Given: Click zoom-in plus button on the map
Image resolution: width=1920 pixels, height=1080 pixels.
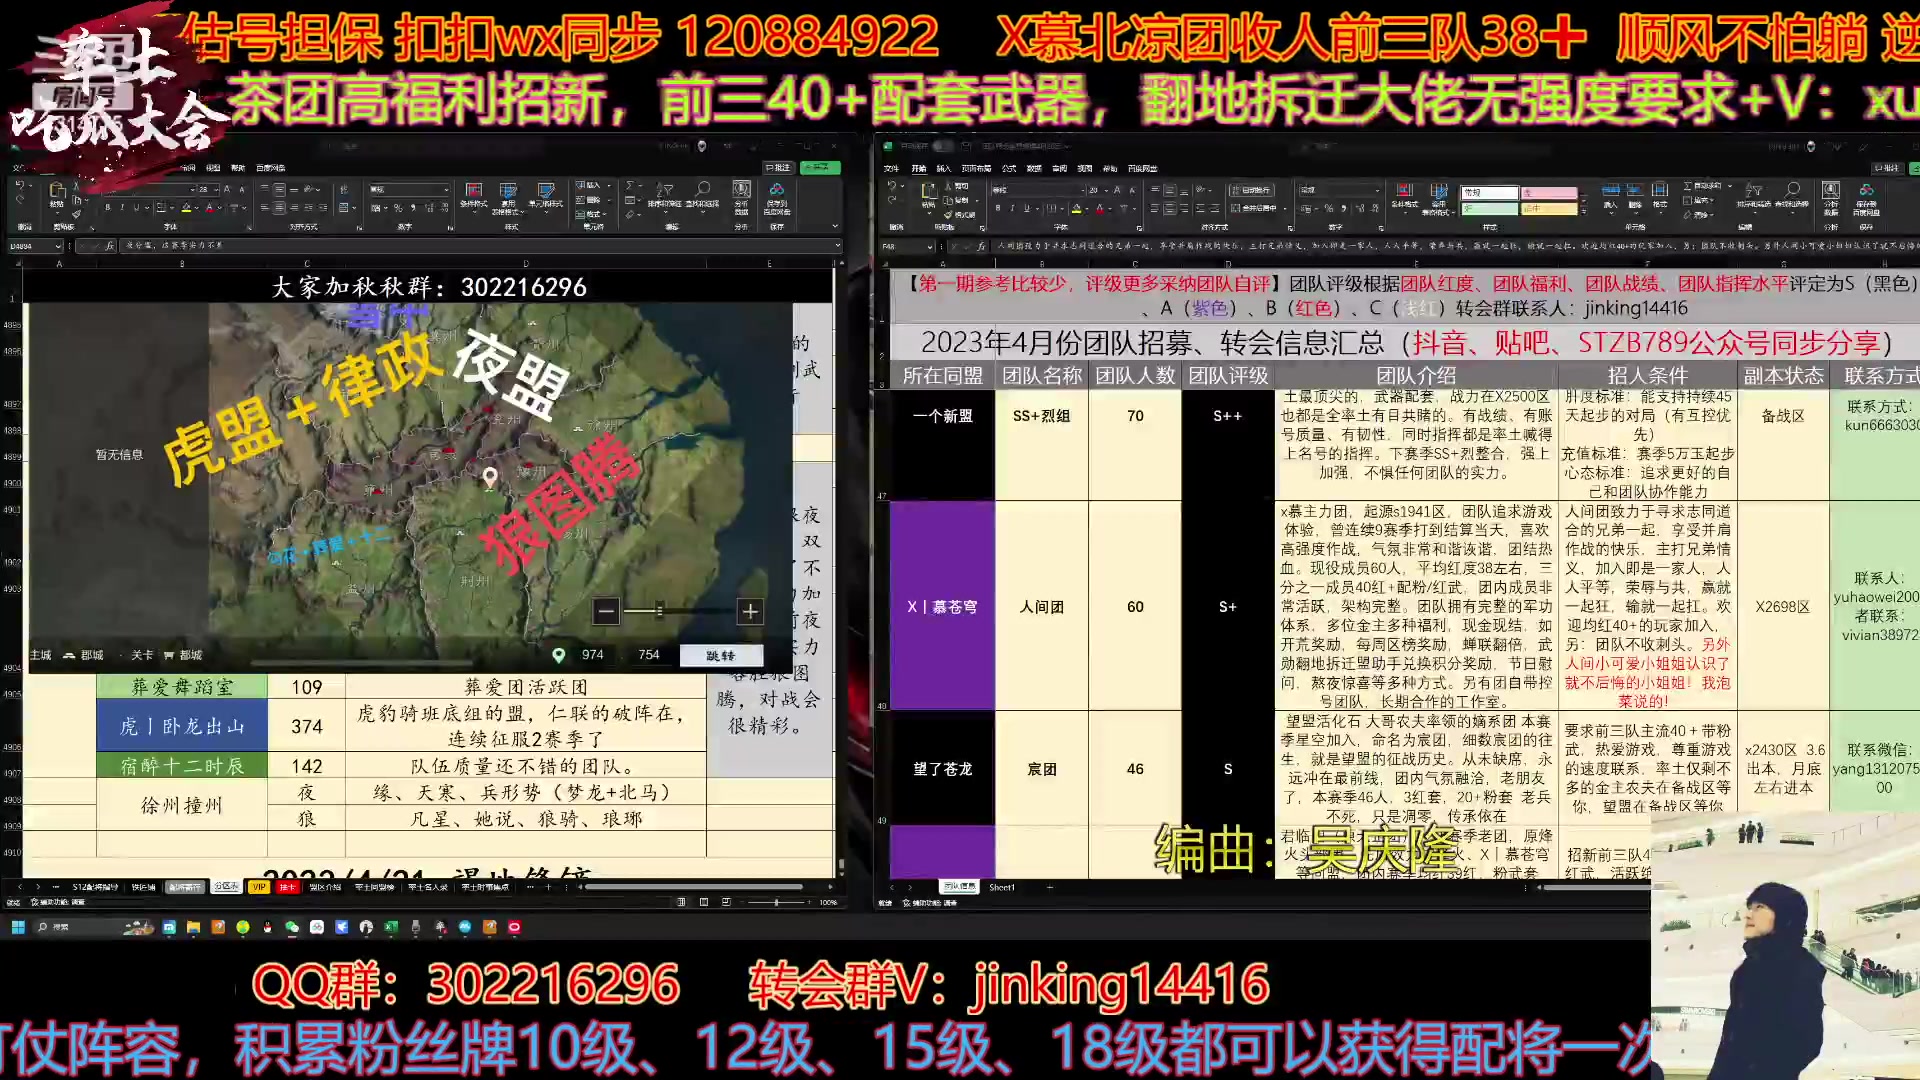Looking at the screenshot, I should pos(751,610).
